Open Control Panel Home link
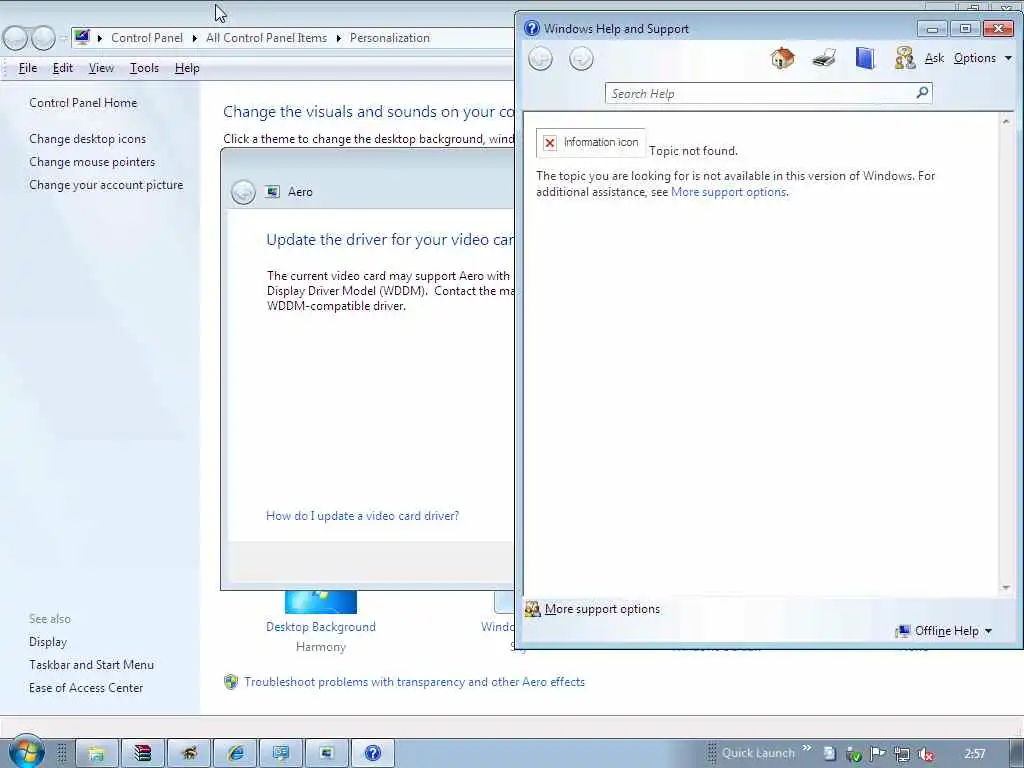Viewport: 1024px width, 768px height. 83,103
